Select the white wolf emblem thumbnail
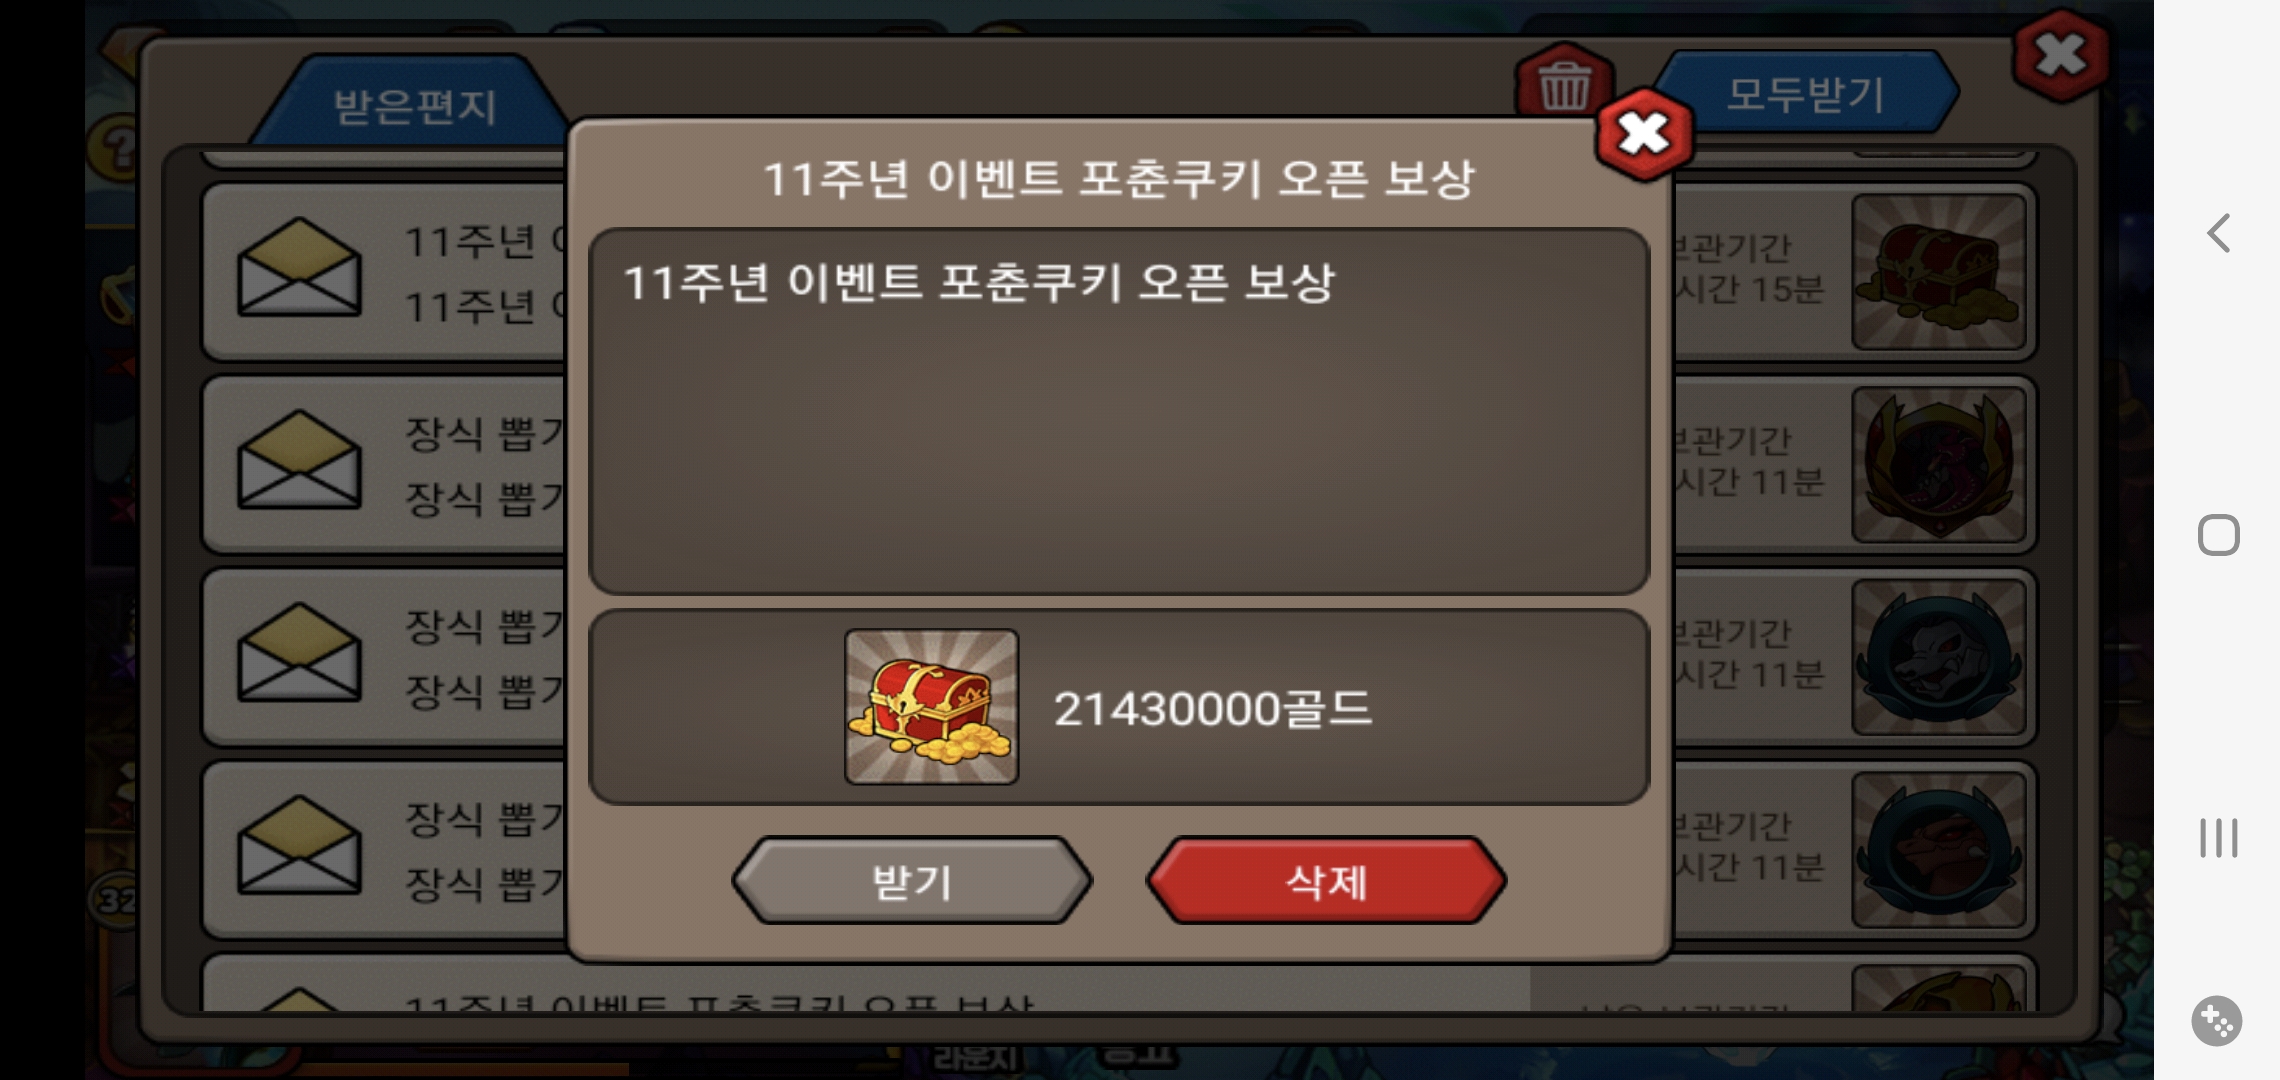The width and height of the screenshot is (2280, 1080). [1939, 658]
